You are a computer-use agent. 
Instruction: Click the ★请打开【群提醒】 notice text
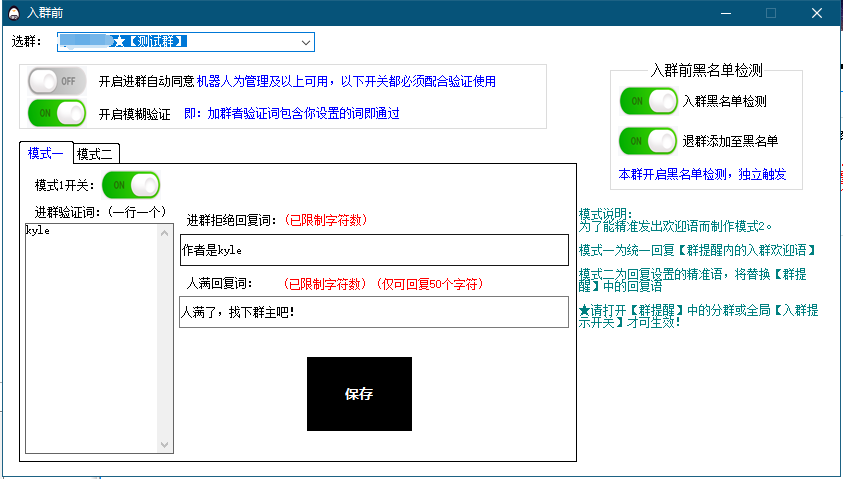[698, 316]
